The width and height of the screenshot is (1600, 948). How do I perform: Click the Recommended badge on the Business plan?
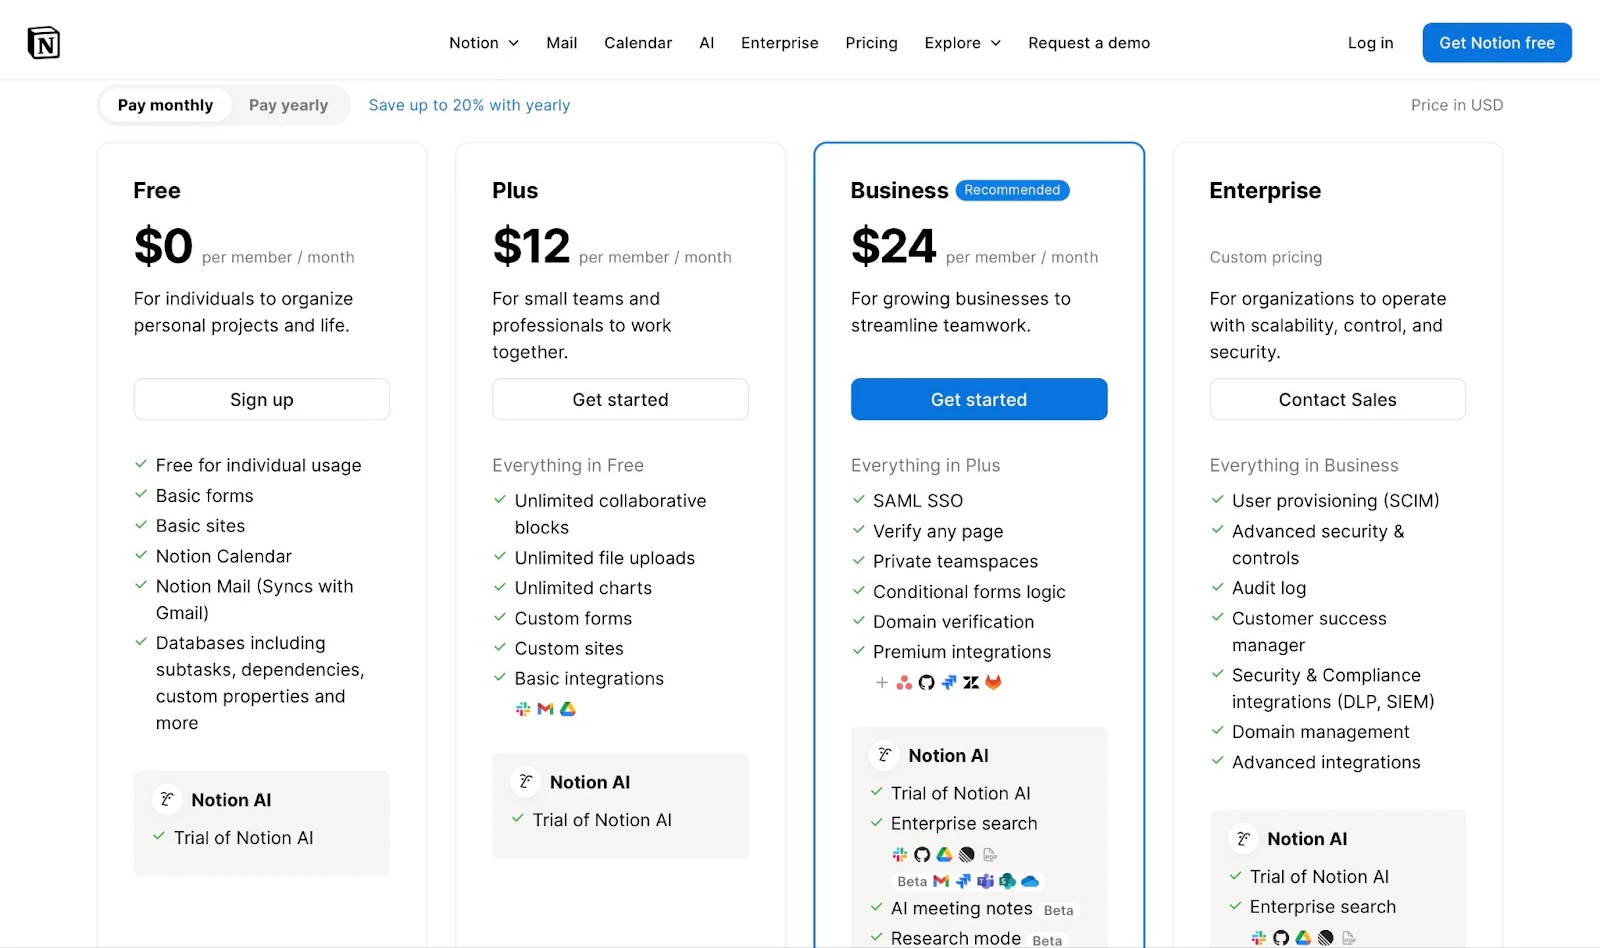pos(1012,190)
